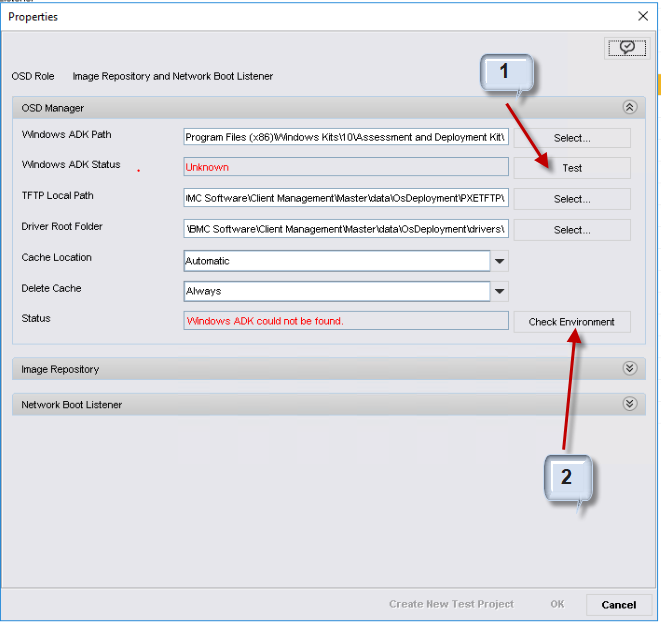
Task: Click the Driver Root Folder text field
Action: tap(346, 230)
